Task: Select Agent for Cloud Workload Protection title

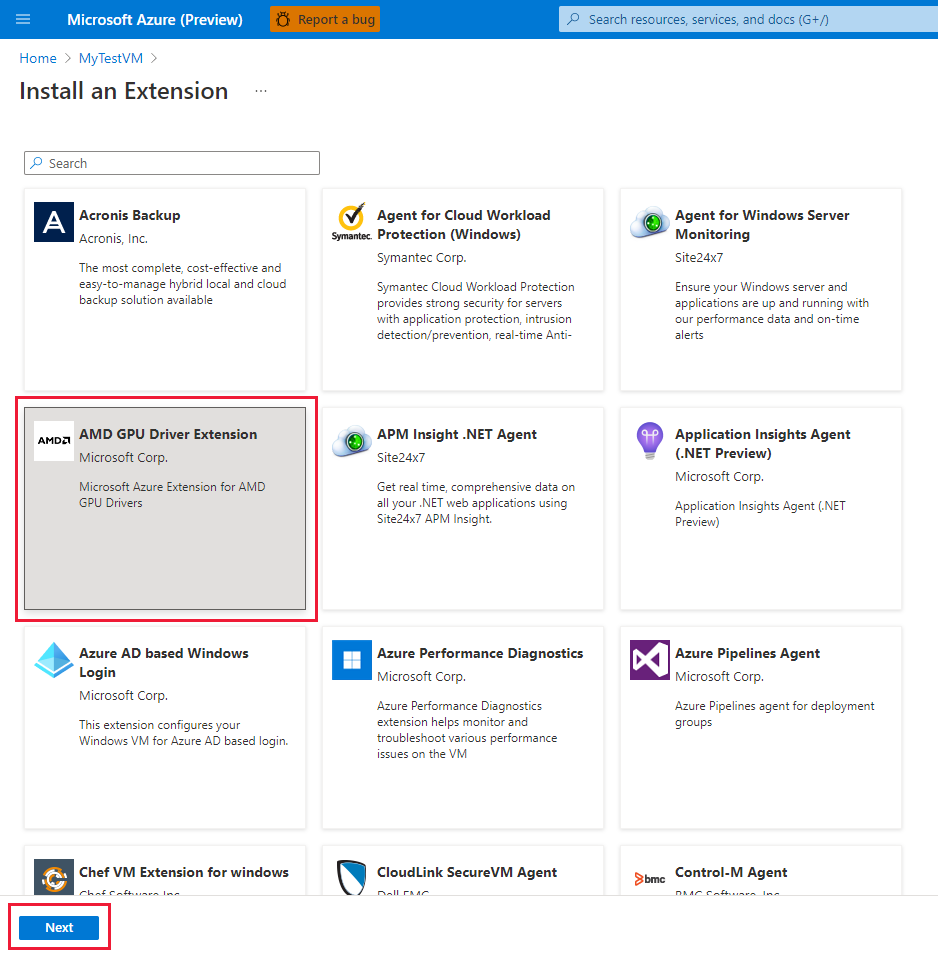Action: click(x=464, y=225)
